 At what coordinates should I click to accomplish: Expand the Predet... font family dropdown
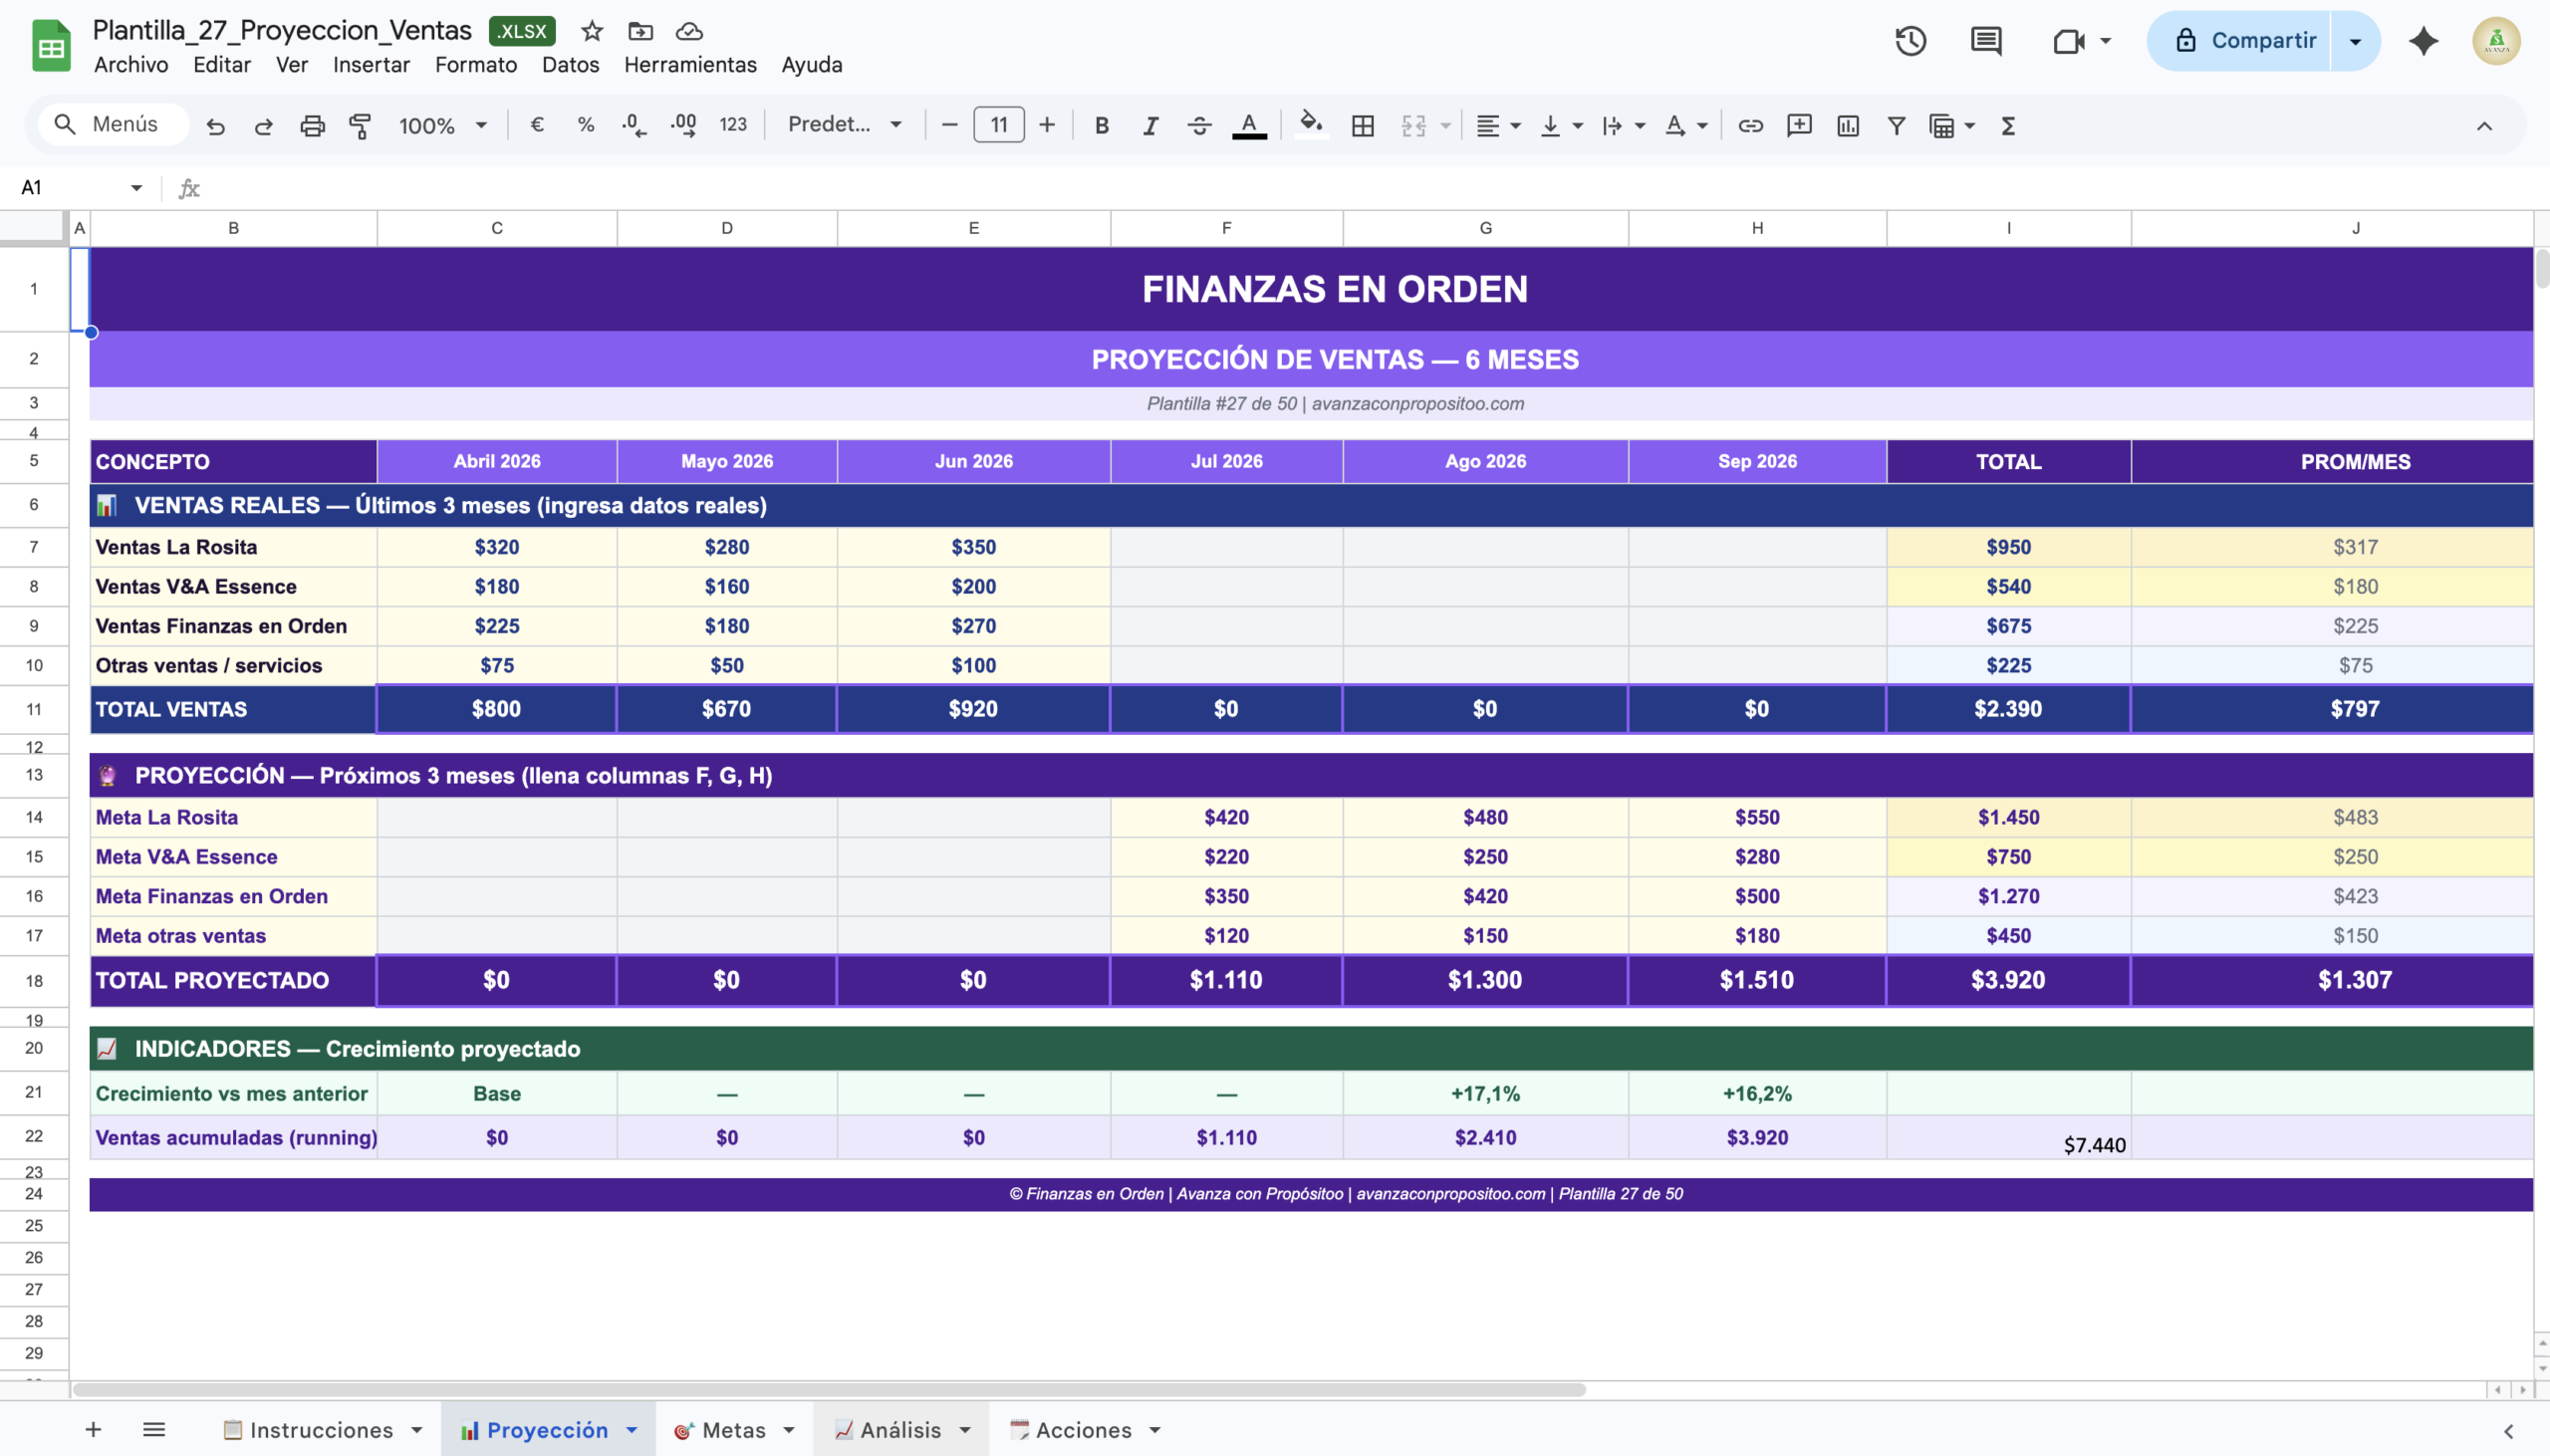(x=845, y=125)
